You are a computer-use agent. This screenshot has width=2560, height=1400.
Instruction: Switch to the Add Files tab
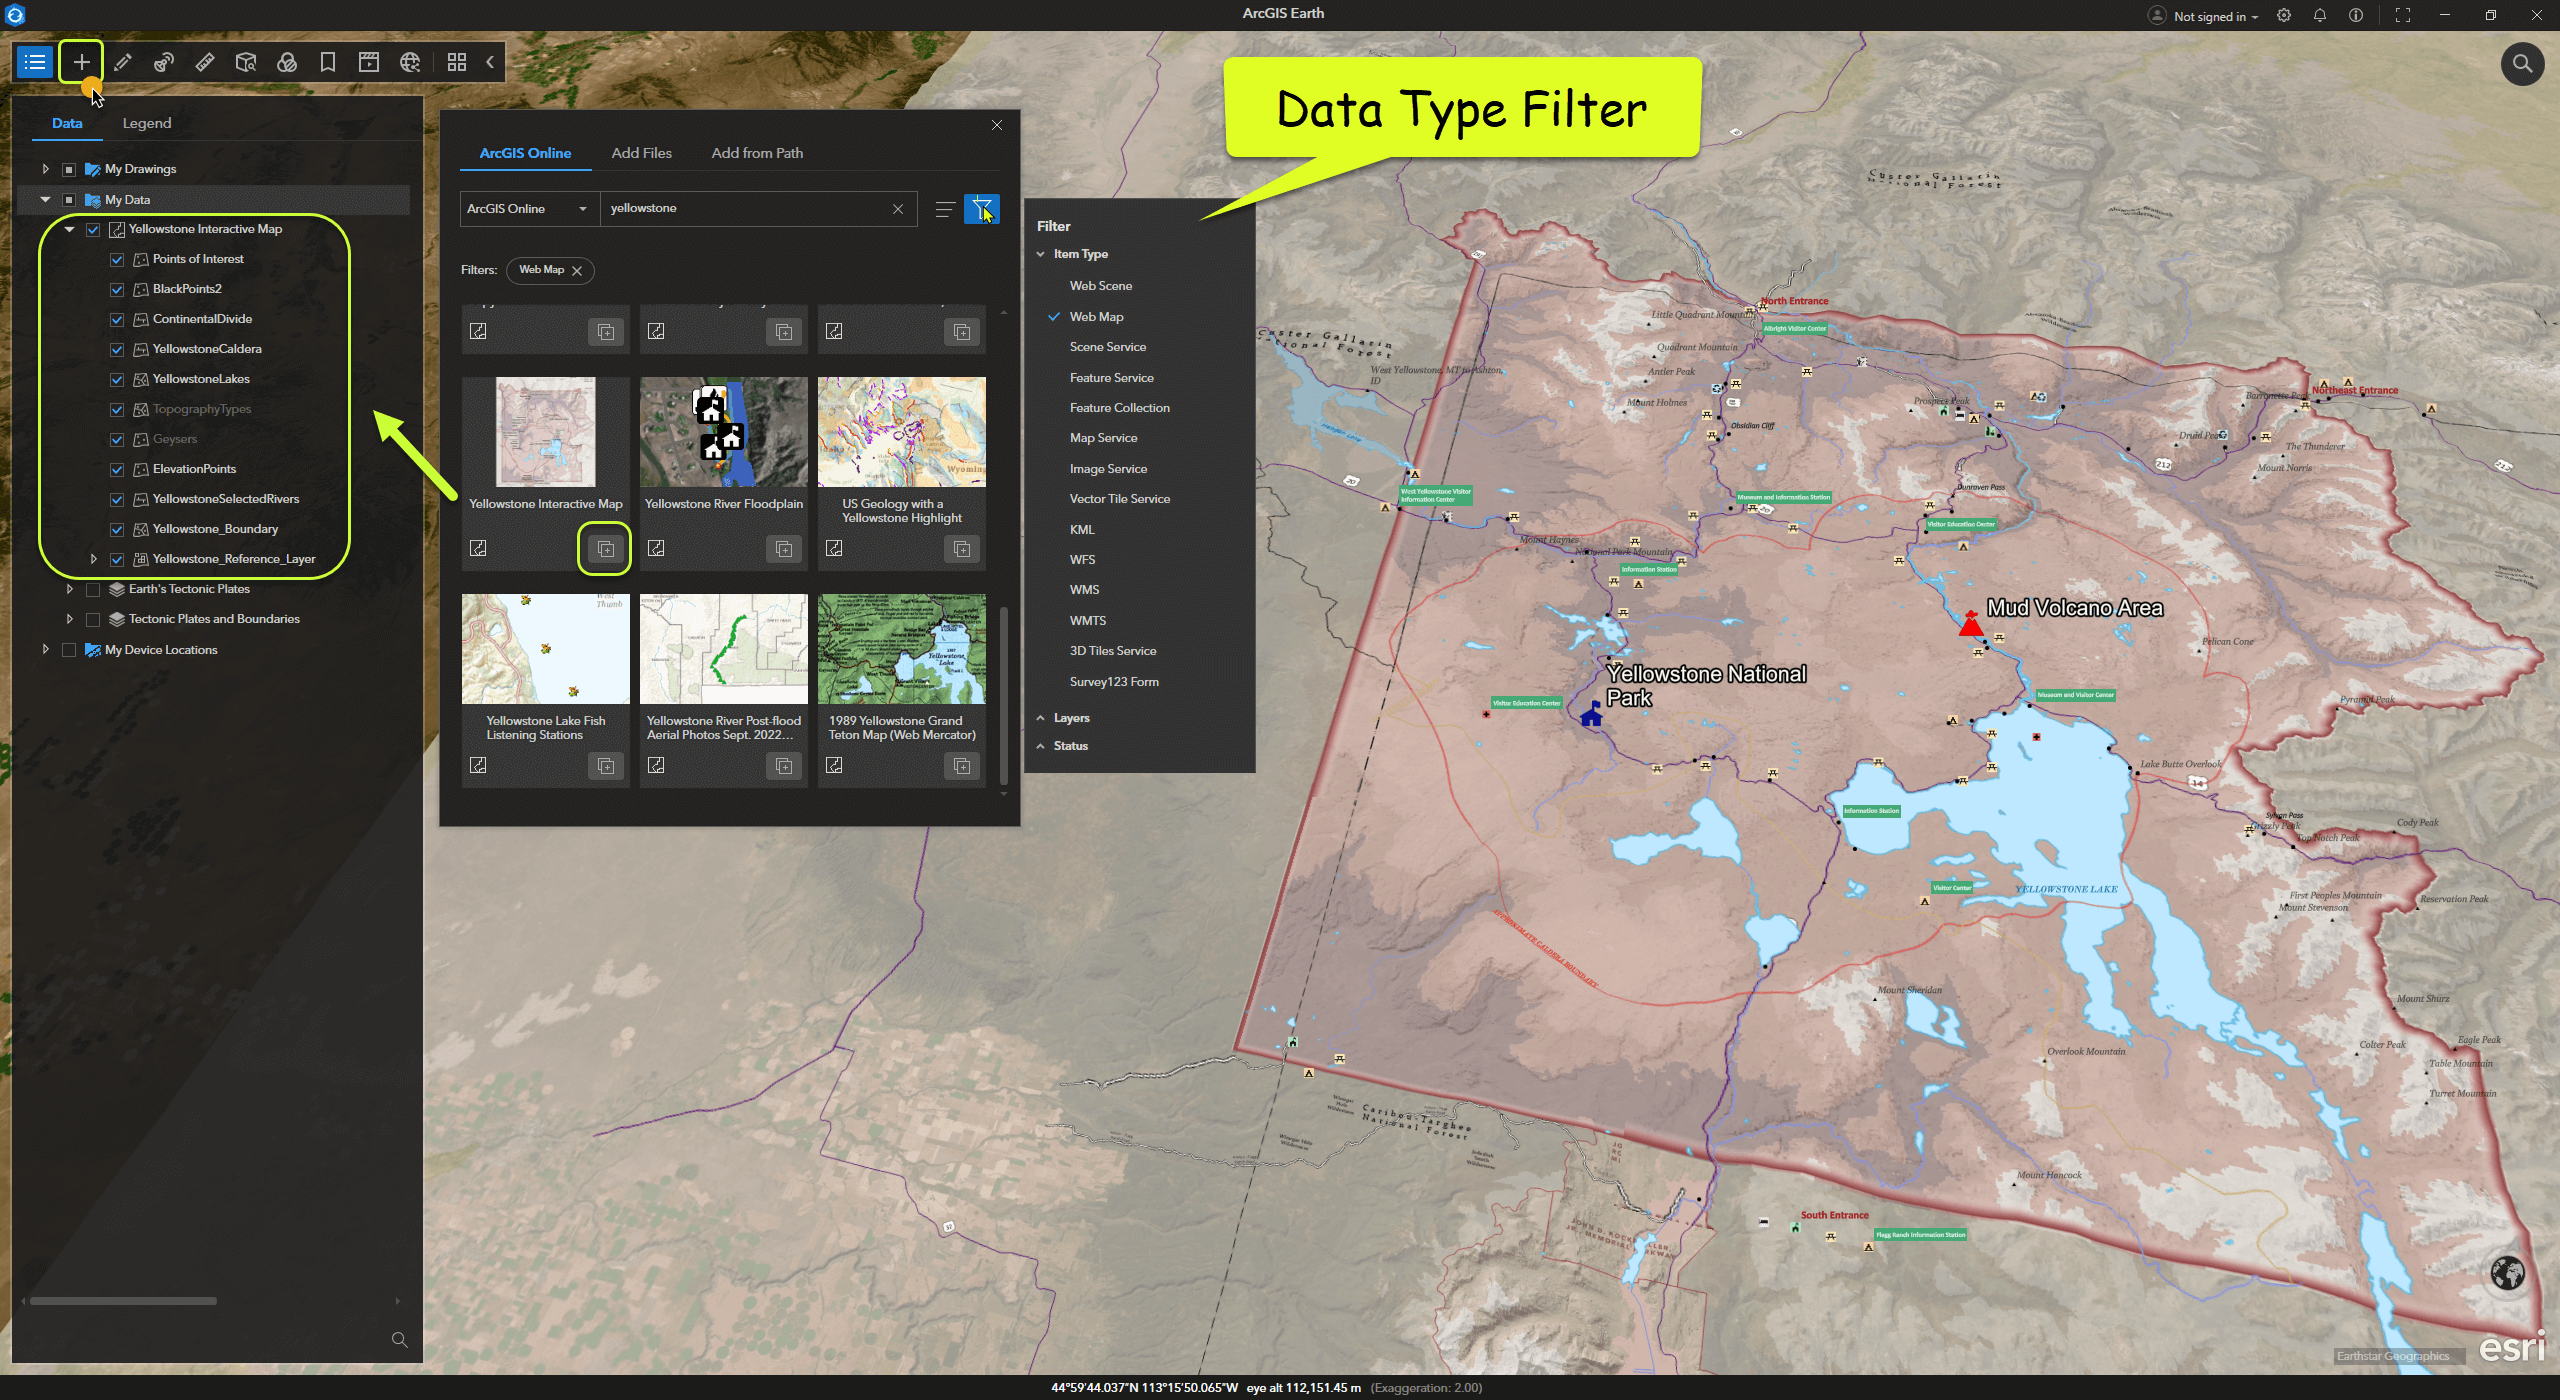tap(641, 153)
